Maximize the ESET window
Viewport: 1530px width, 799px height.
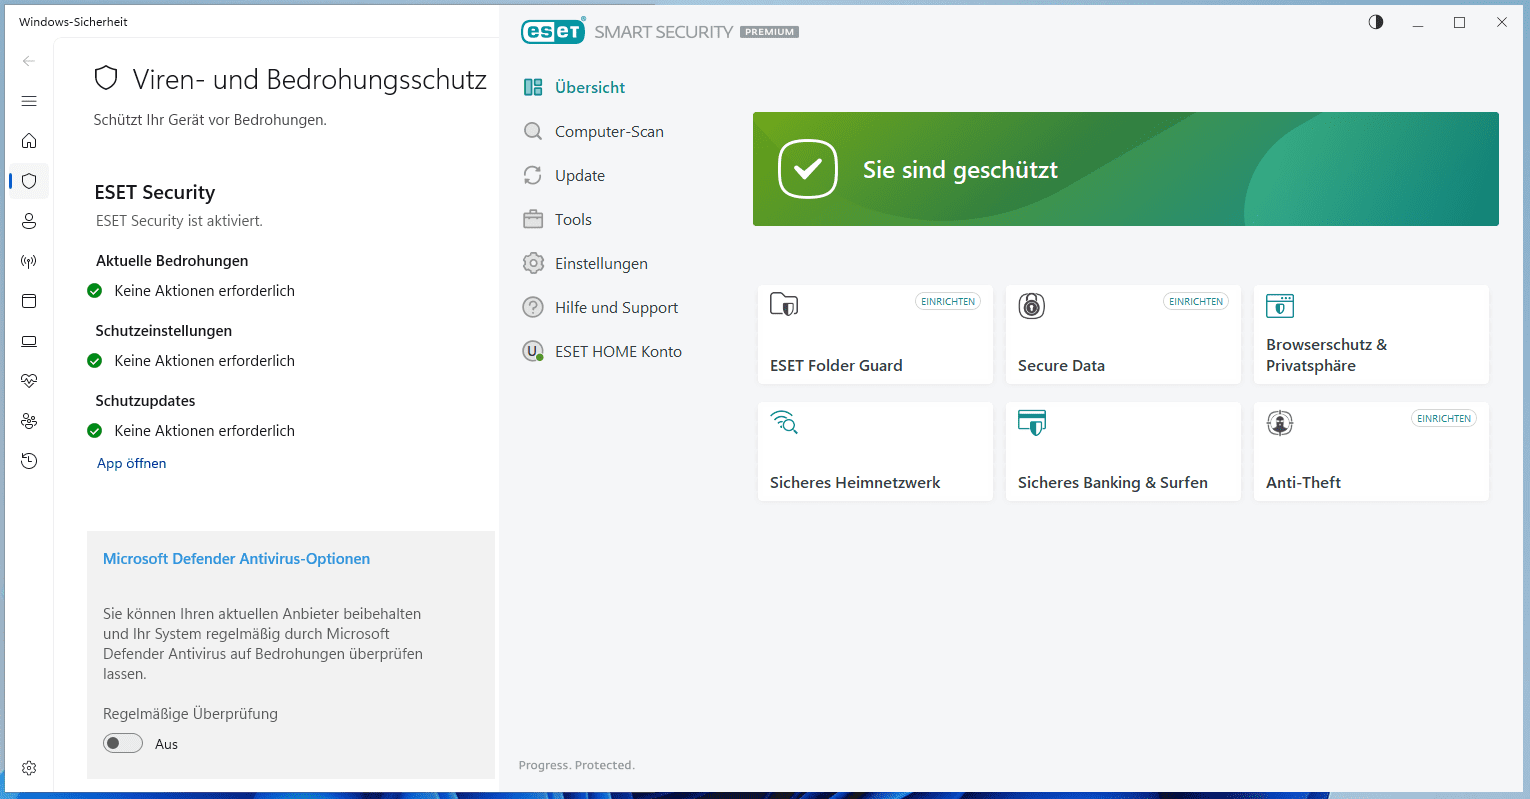(x=1459, y=22)
